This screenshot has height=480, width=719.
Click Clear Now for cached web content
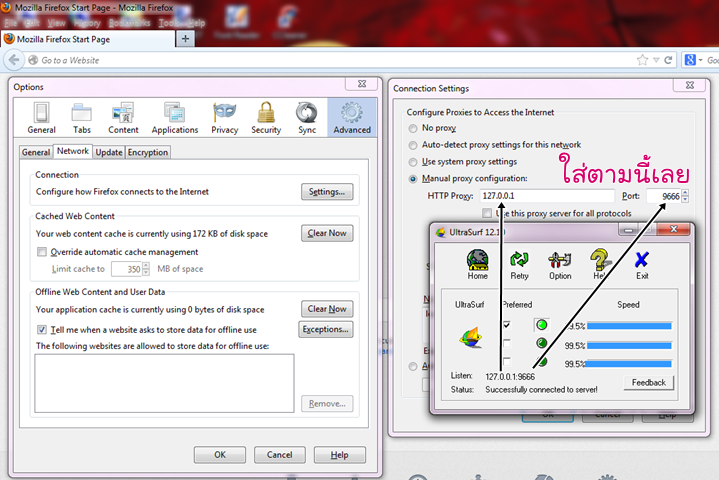click(327, 233)
